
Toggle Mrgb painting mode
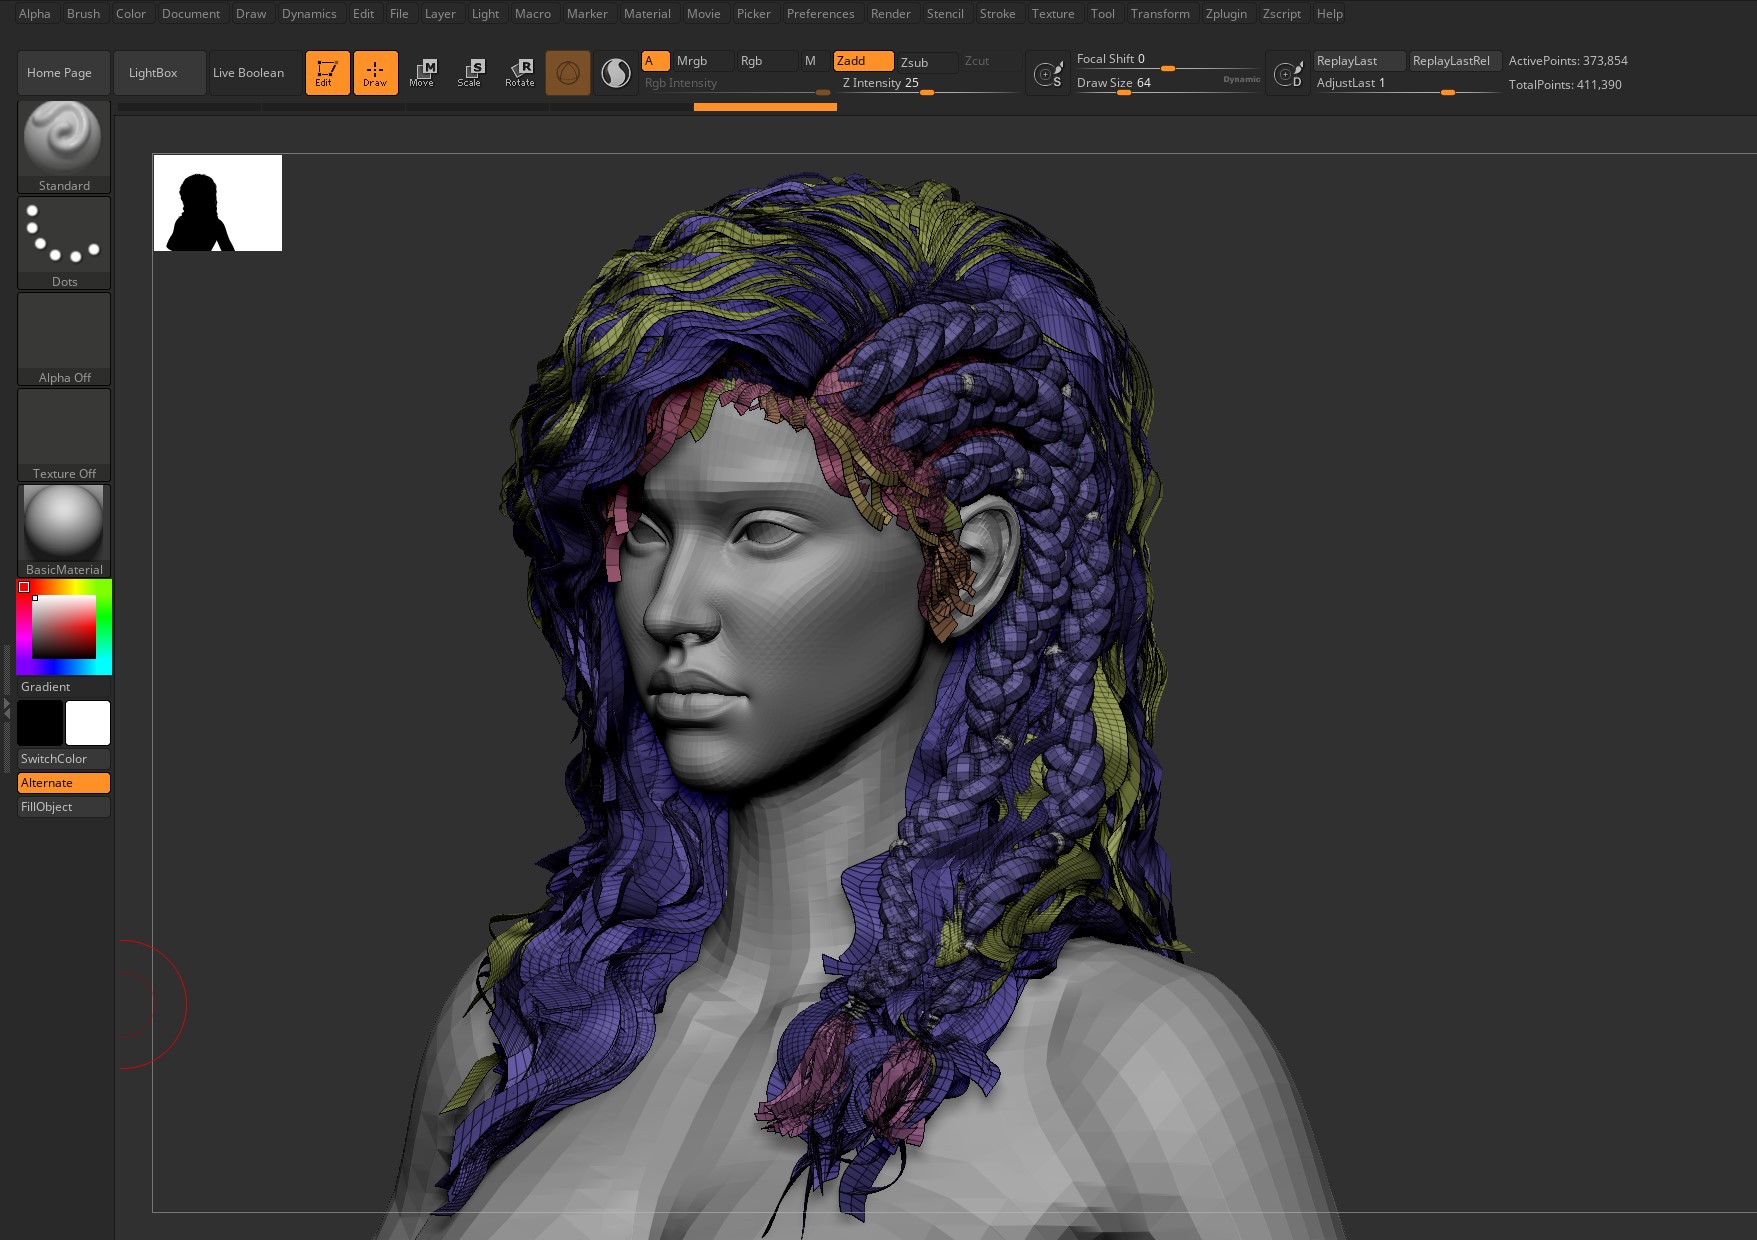click(699, 61)
